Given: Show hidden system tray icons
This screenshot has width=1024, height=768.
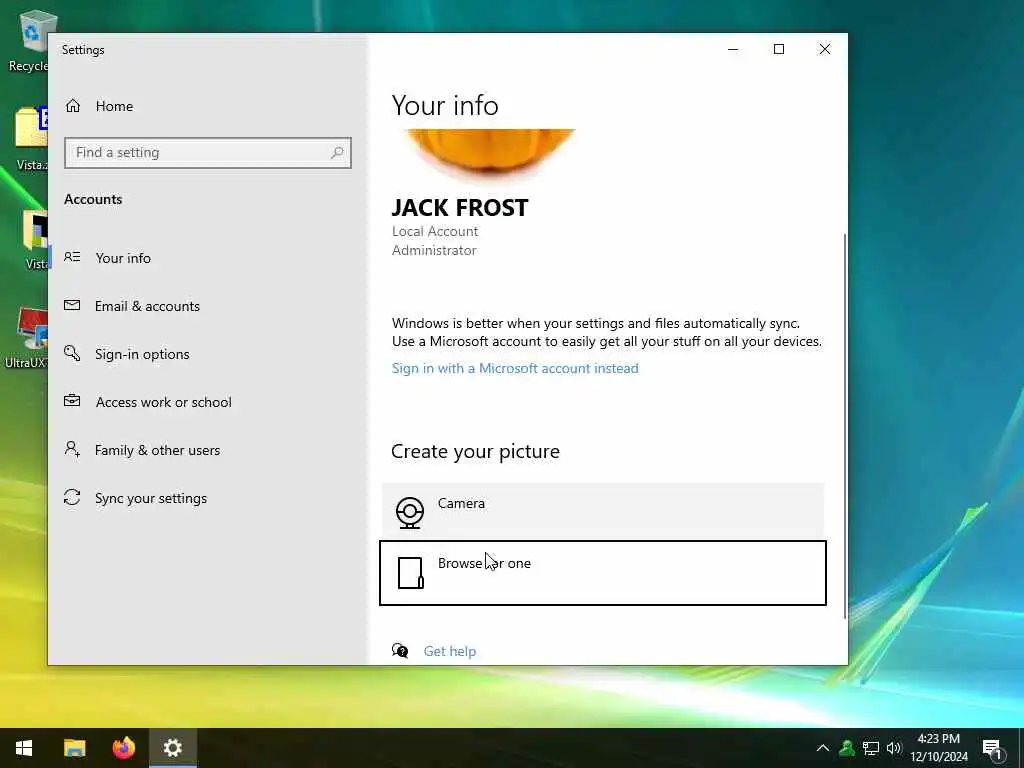Looking at the screenshot, I should point(823,748).
